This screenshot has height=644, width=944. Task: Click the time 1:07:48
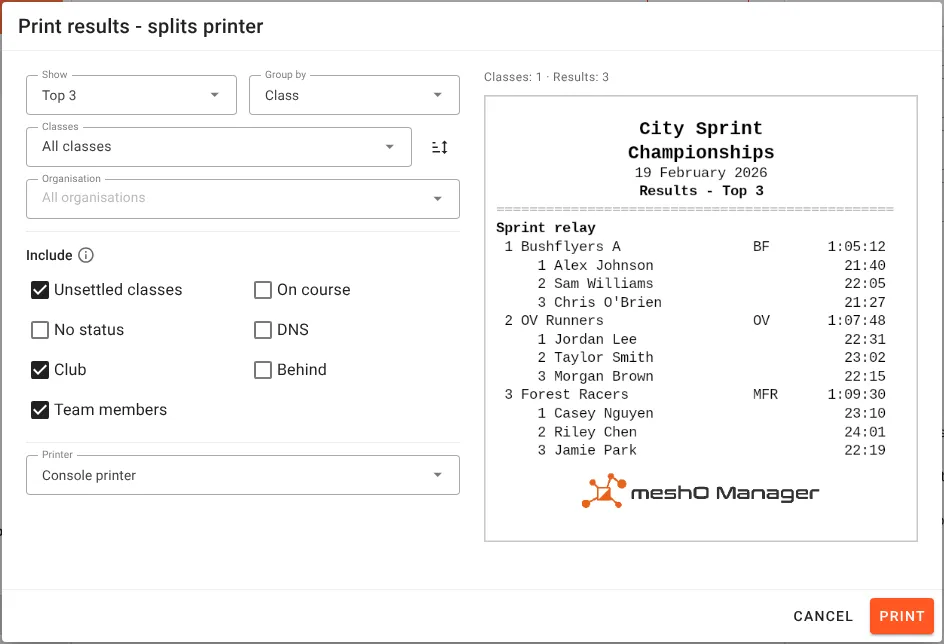point(856,320)
